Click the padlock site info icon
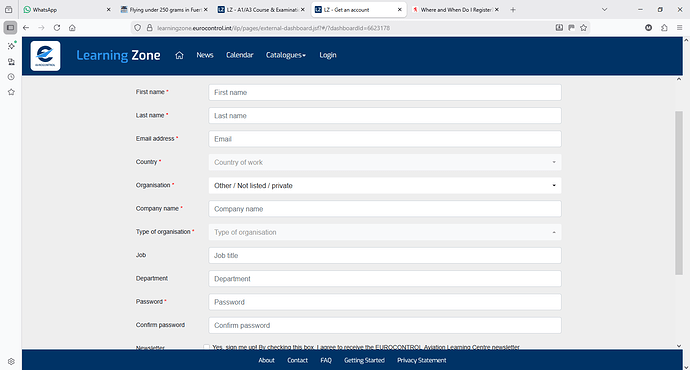This screenshot has height=370, width=690. (x=149, y=28)
